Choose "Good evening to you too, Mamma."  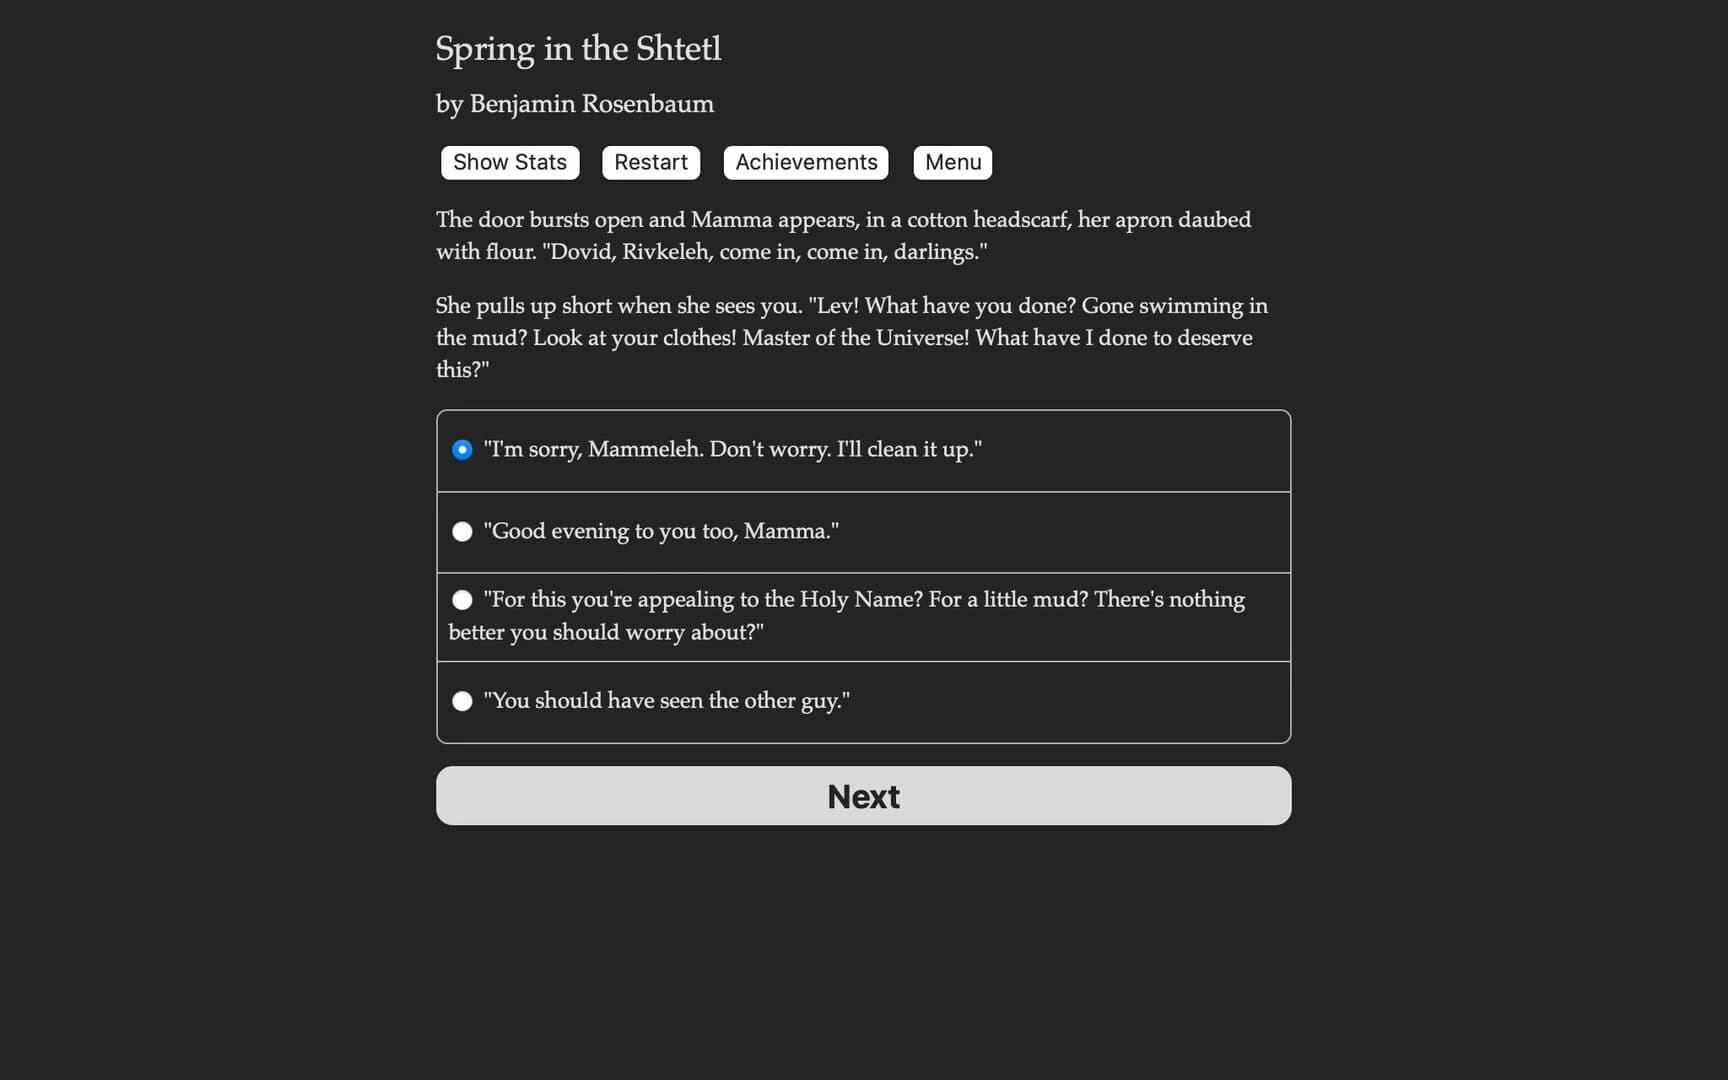(661, 531)
